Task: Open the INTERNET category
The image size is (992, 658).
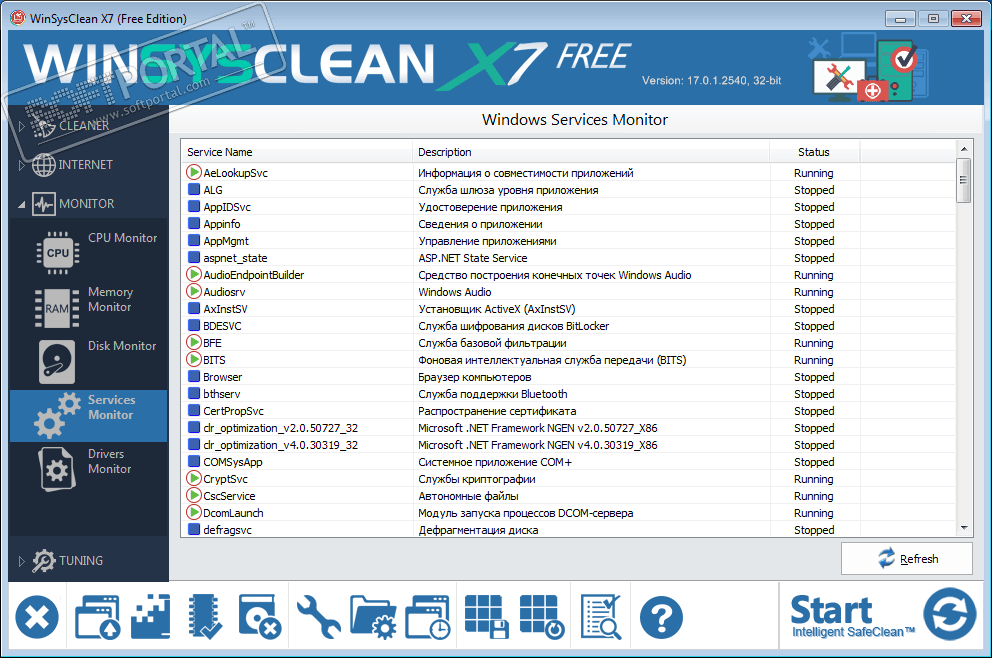Action: coord(85,164)
